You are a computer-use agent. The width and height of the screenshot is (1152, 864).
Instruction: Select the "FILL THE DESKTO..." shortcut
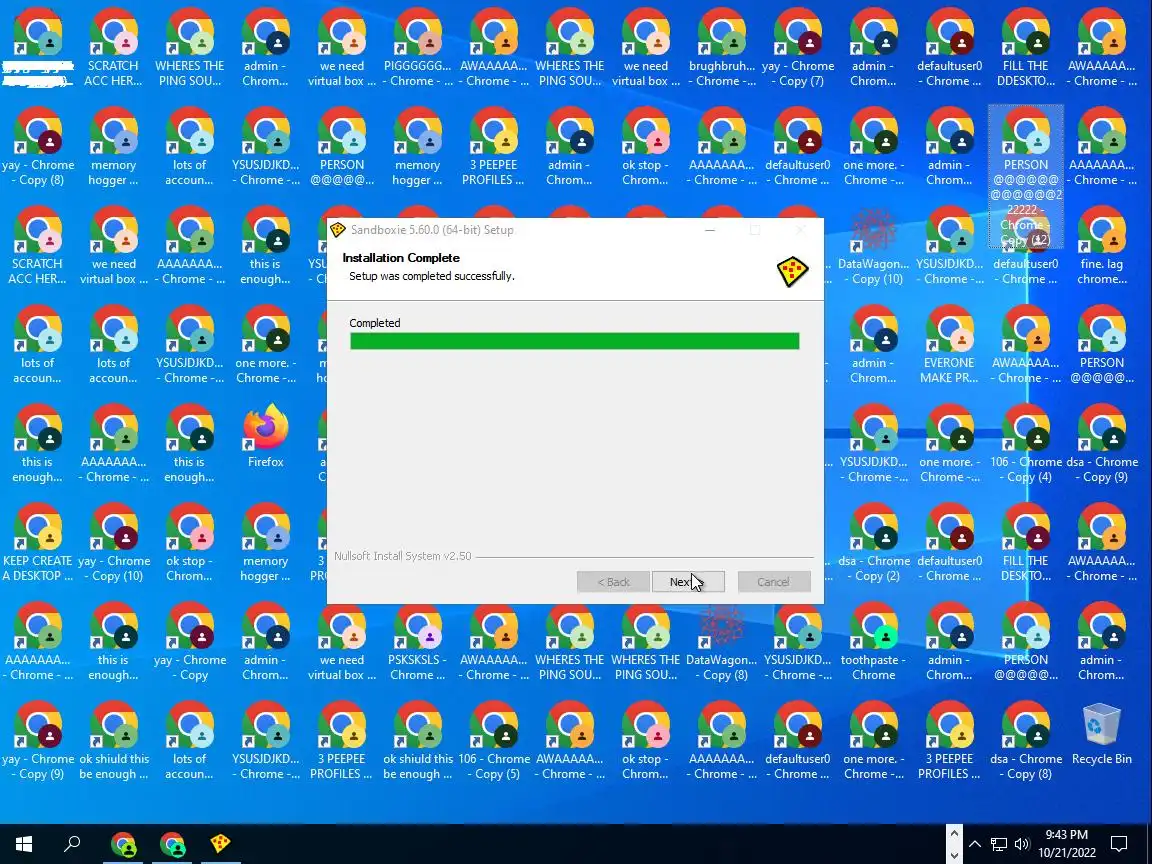(1026, 543)
